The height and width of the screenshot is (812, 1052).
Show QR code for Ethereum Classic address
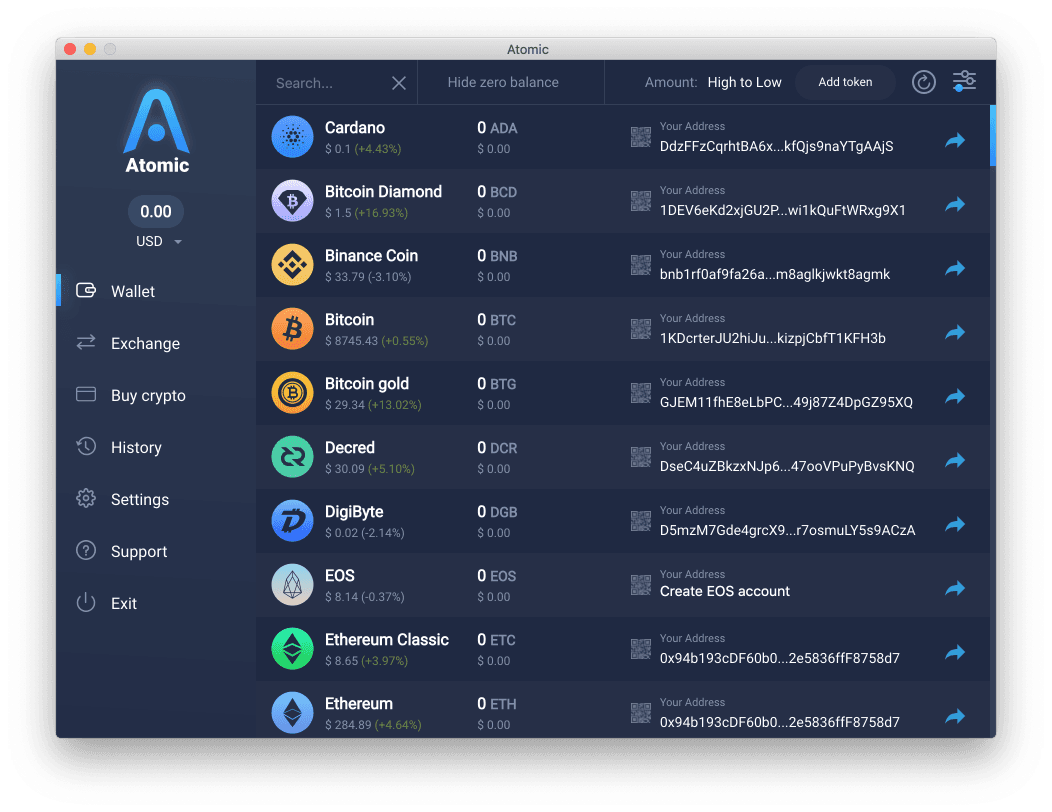641,649
